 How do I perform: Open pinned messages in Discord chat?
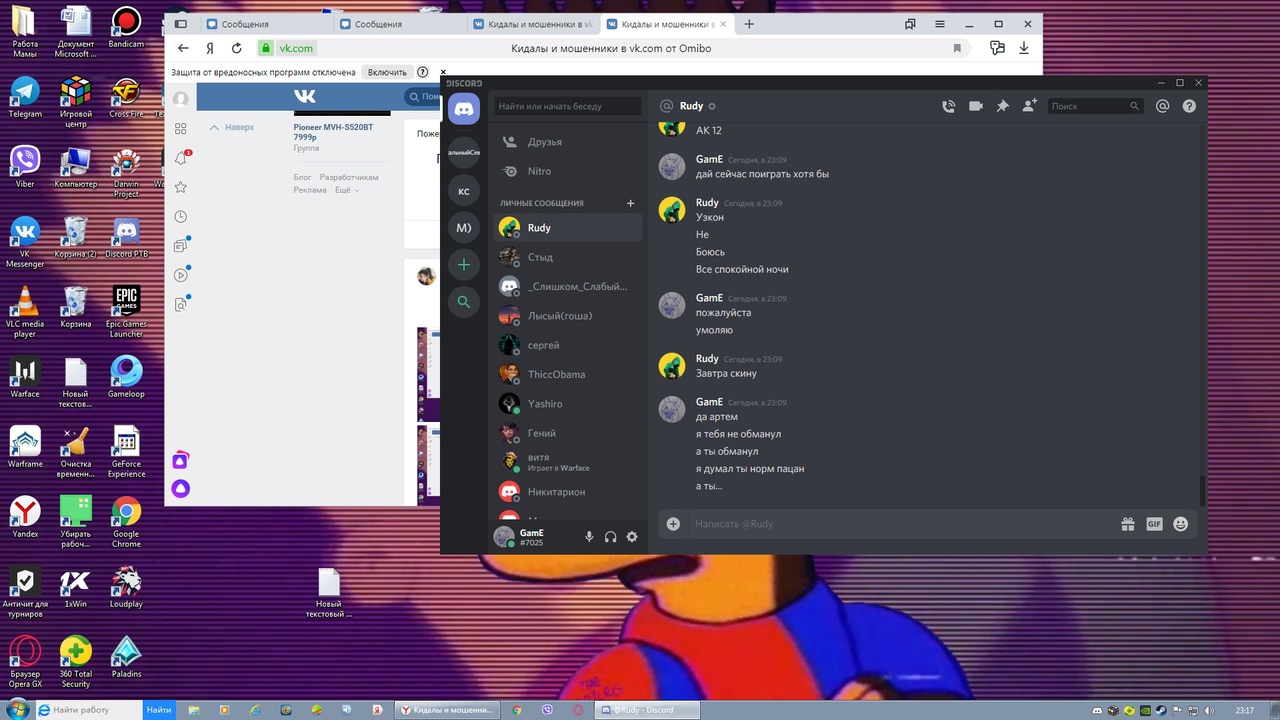point(1002,106)
